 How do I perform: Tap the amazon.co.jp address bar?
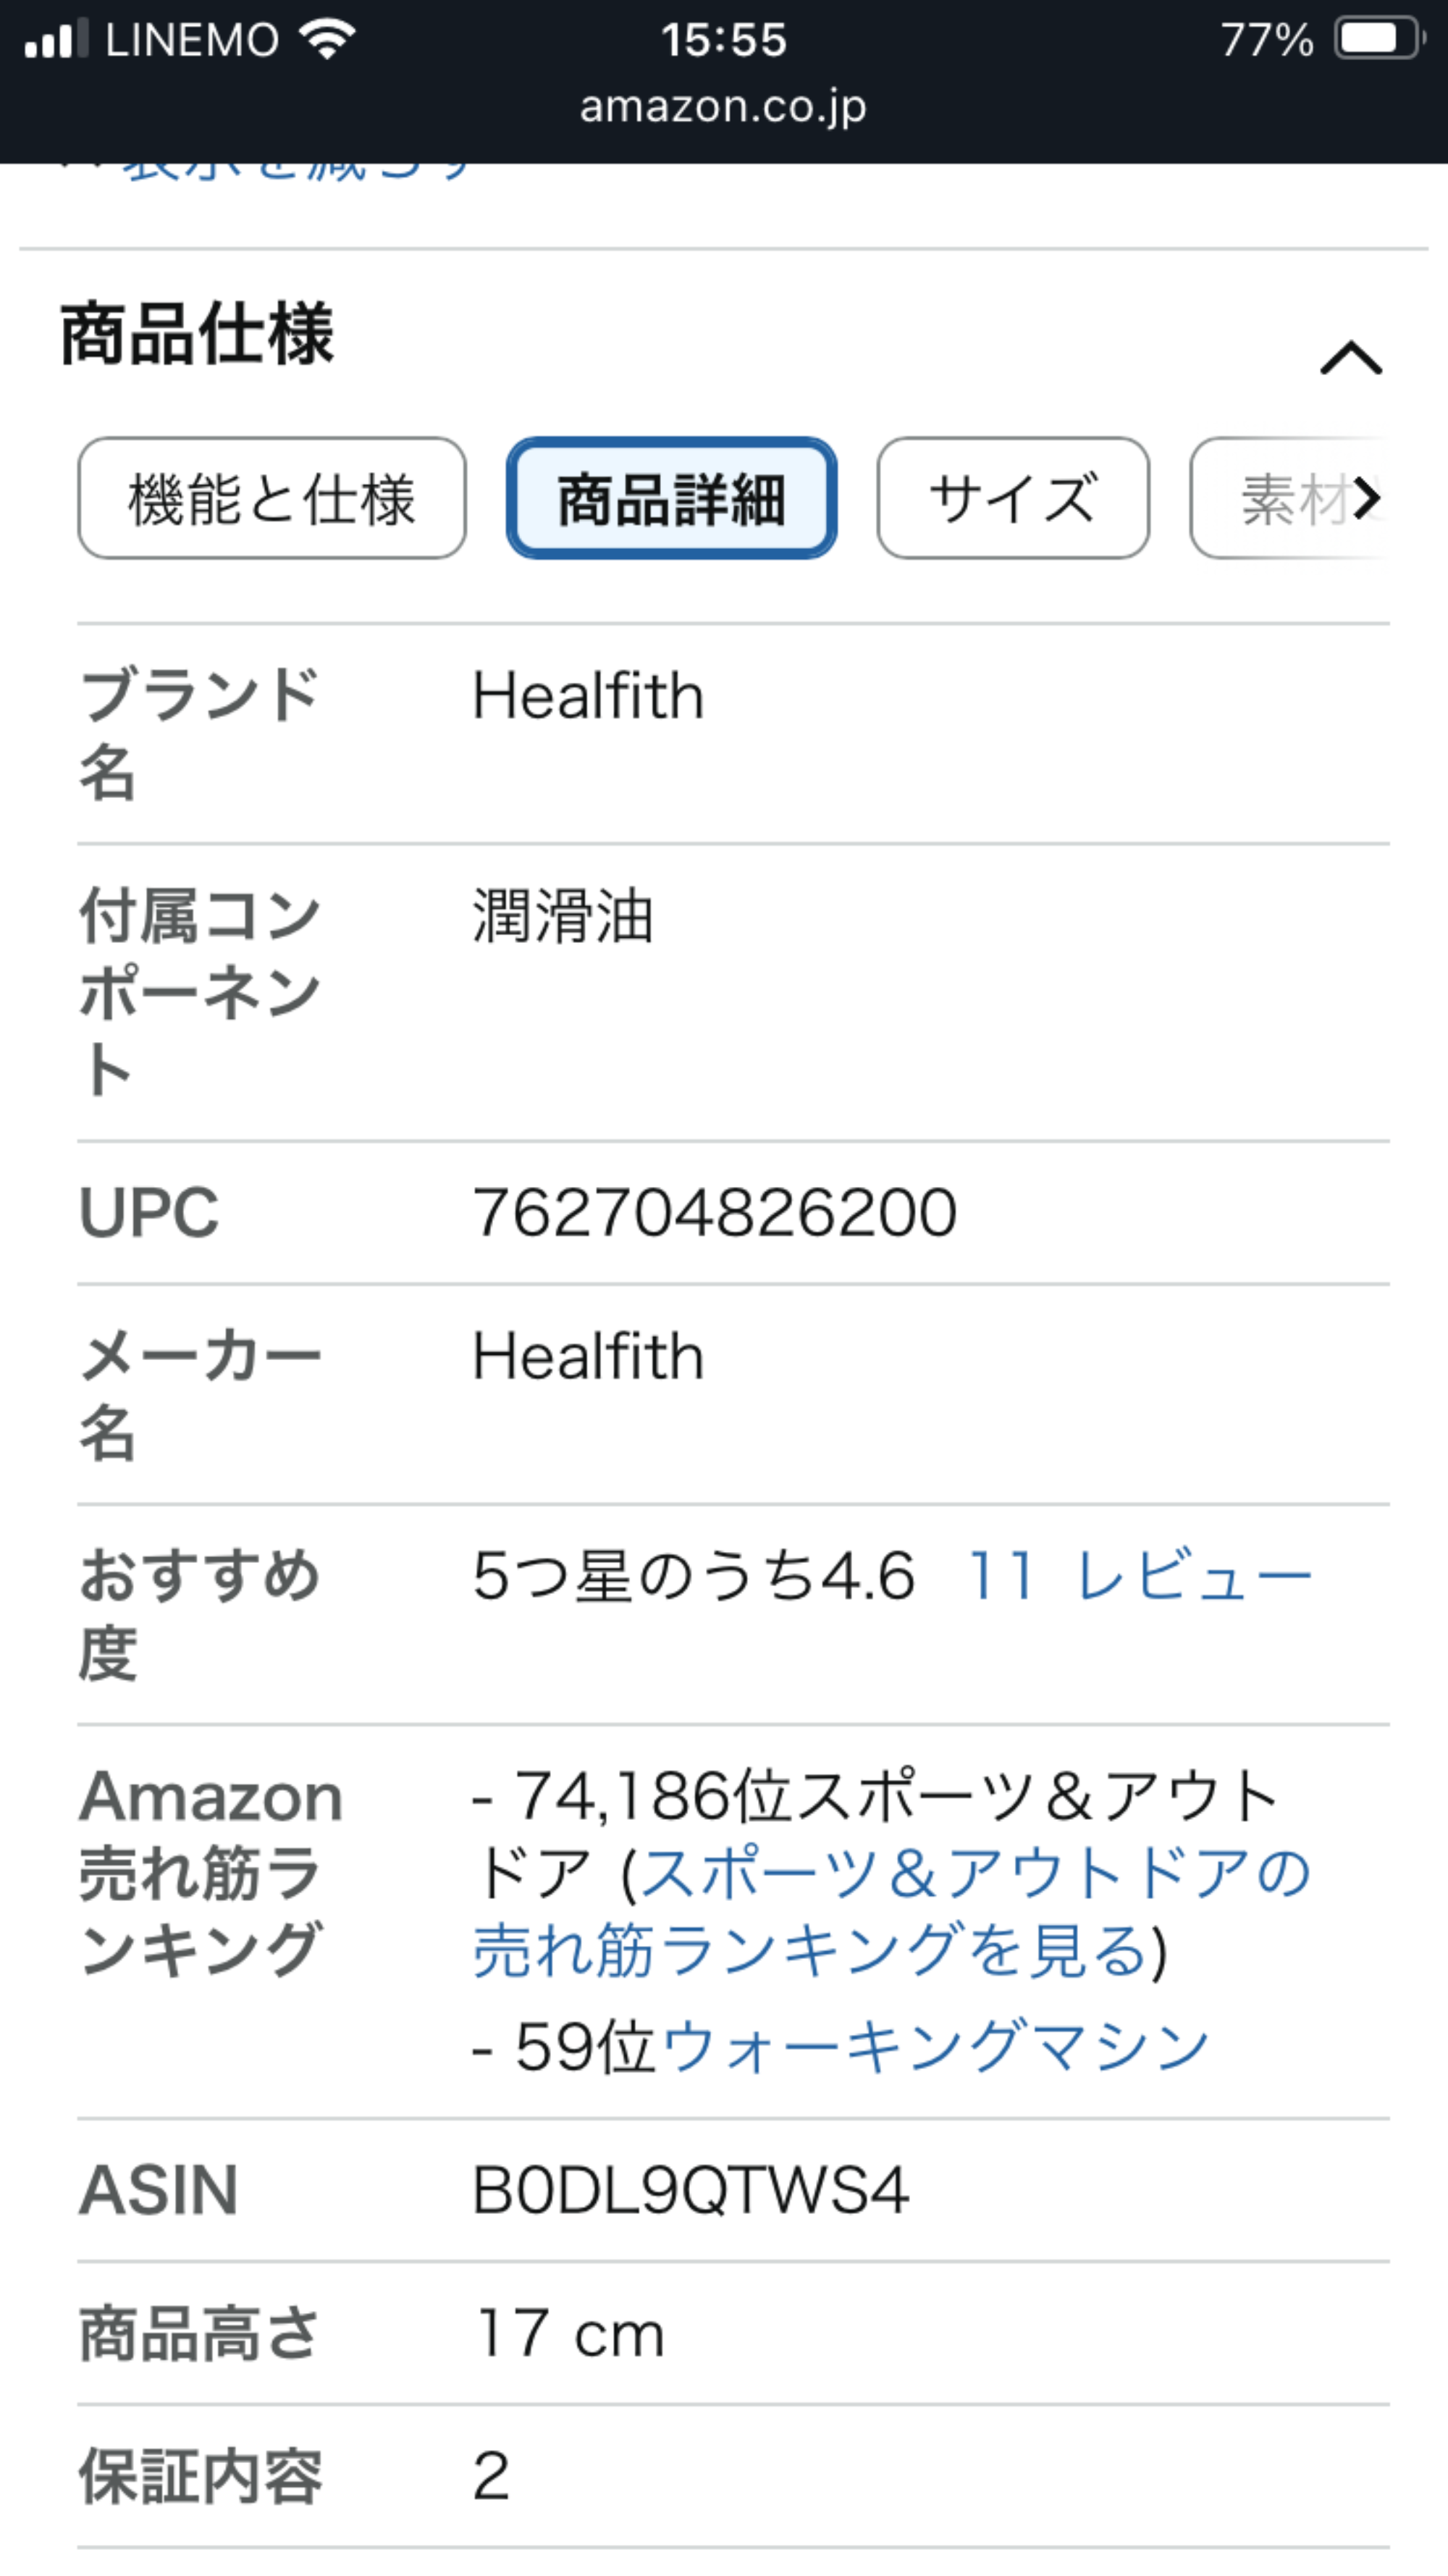point(723,106)
